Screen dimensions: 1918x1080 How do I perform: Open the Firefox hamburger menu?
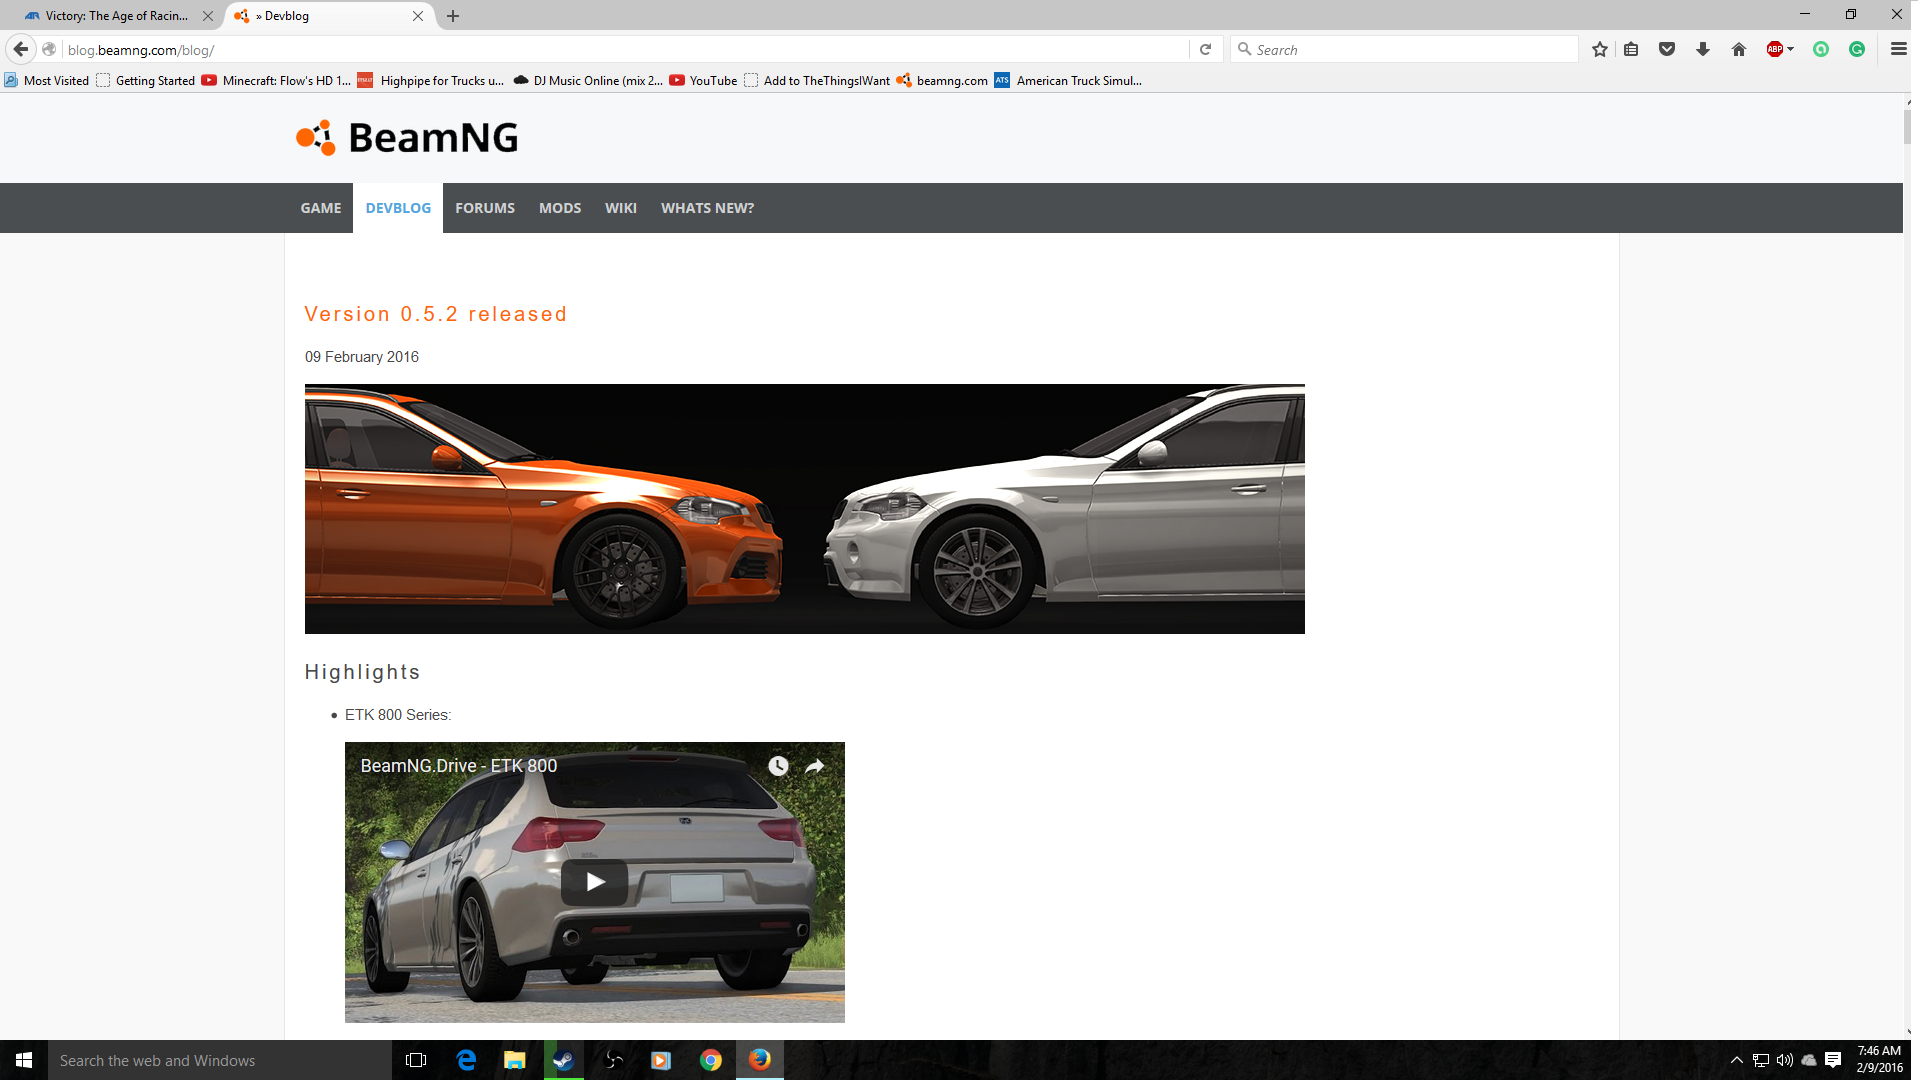tap(1898, 49)
